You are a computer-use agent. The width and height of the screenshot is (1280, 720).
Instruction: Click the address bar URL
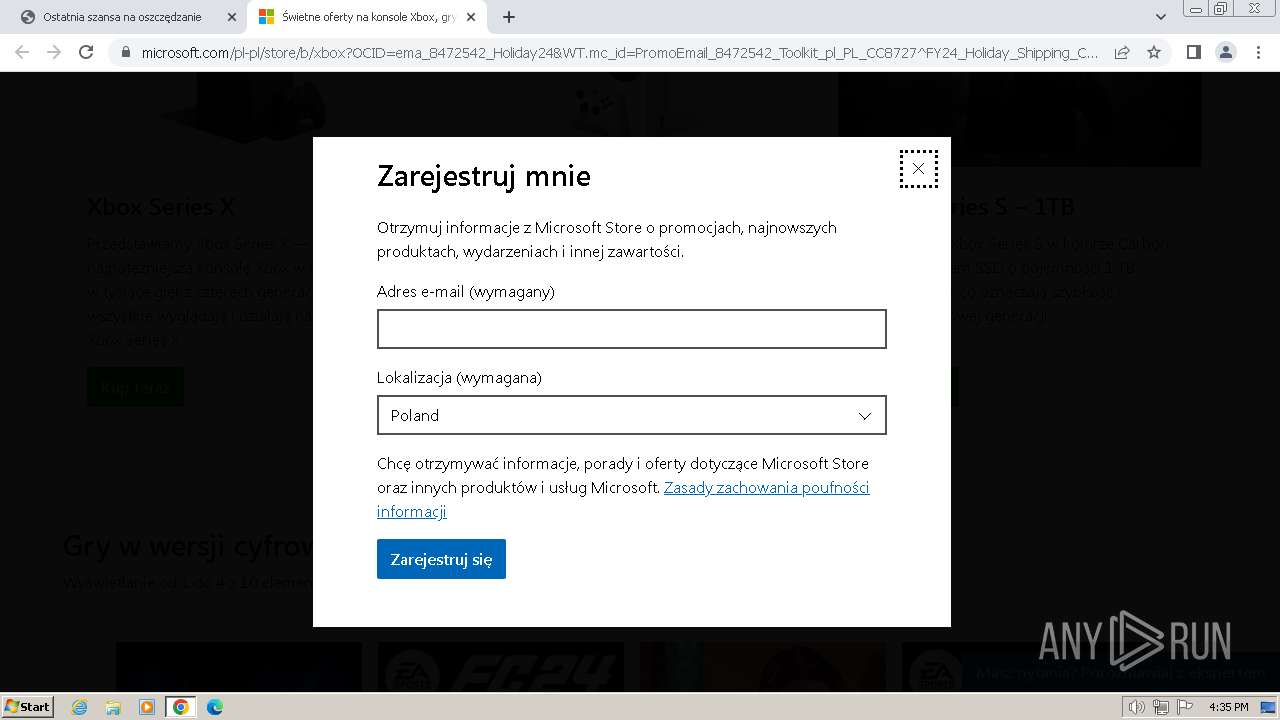619,52
